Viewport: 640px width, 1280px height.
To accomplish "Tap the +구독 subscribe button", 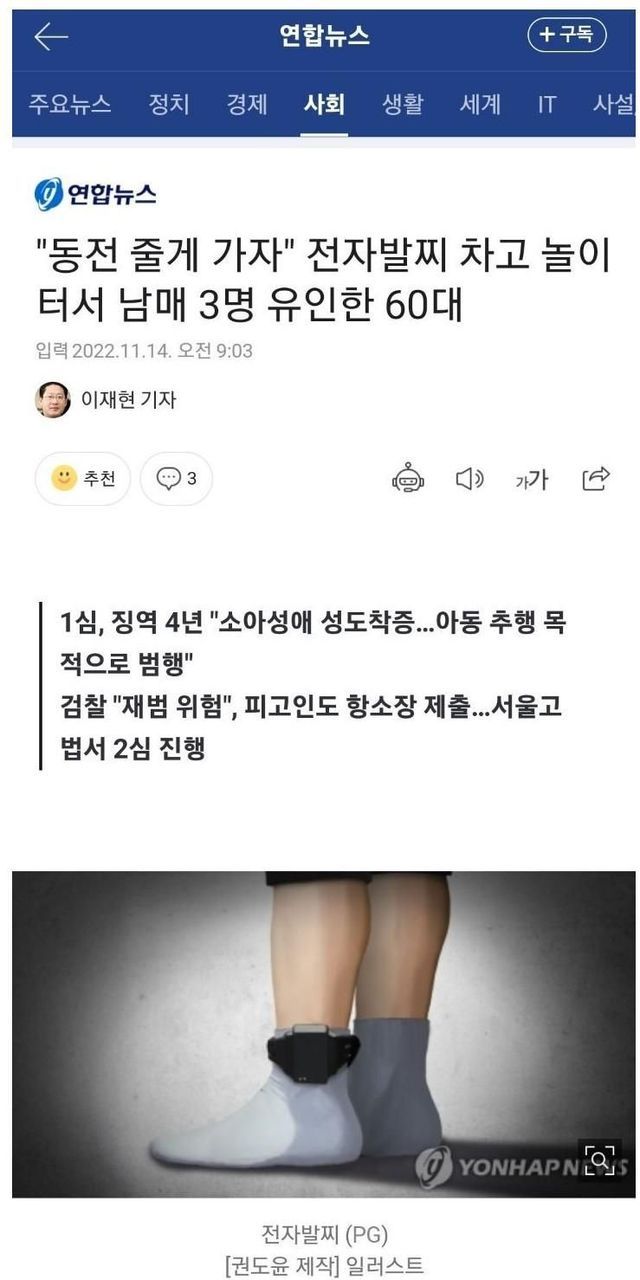I will (x=567, y=36).
